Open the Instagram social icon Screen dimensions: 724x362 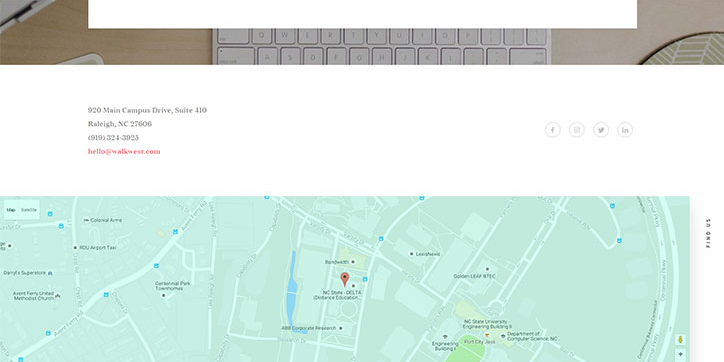[x=577, y=130]
